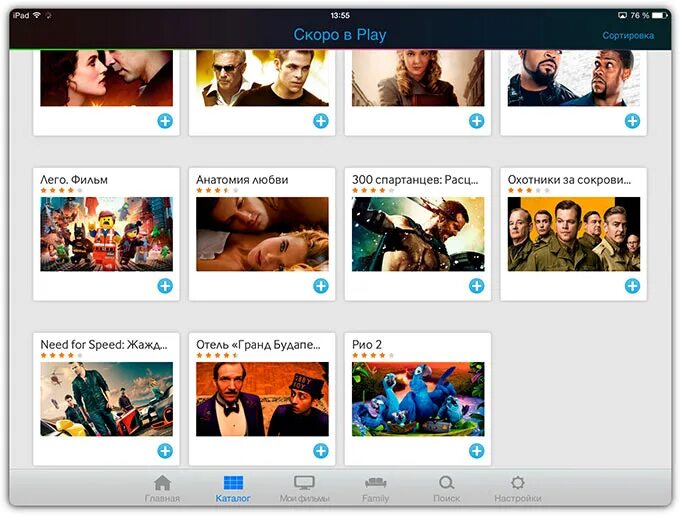Screen dimensions: 680x515
Task: Open the Рио 2 poster thumbnail
Action: tap(418, 399)
